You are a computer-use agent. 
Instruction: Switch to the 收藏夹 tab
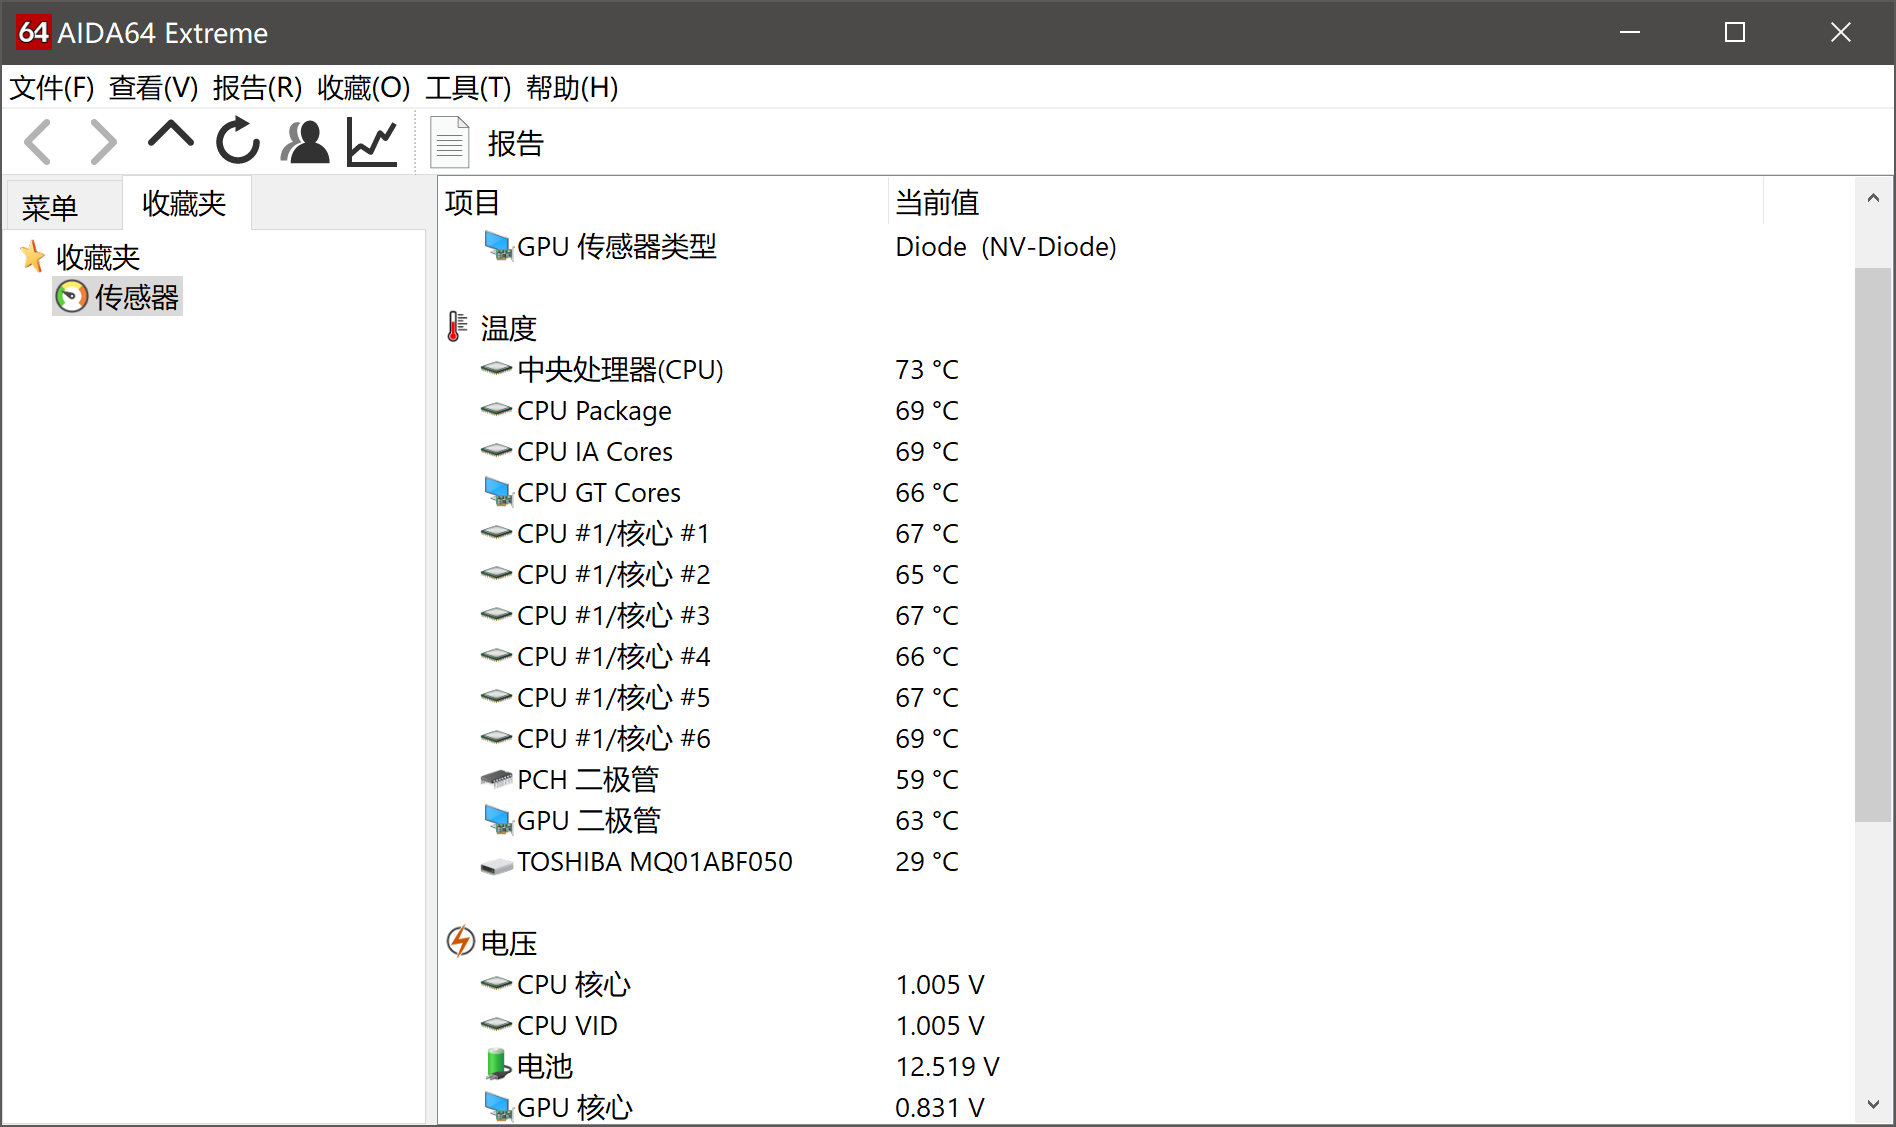185,203
